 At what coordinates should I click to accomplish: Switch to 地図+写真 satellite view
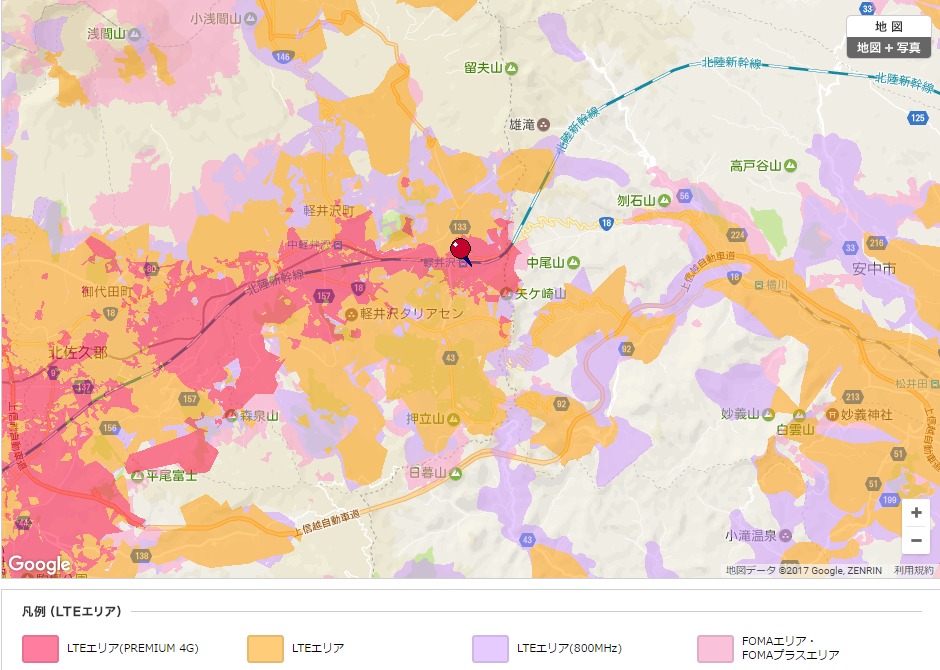[888, 47]
